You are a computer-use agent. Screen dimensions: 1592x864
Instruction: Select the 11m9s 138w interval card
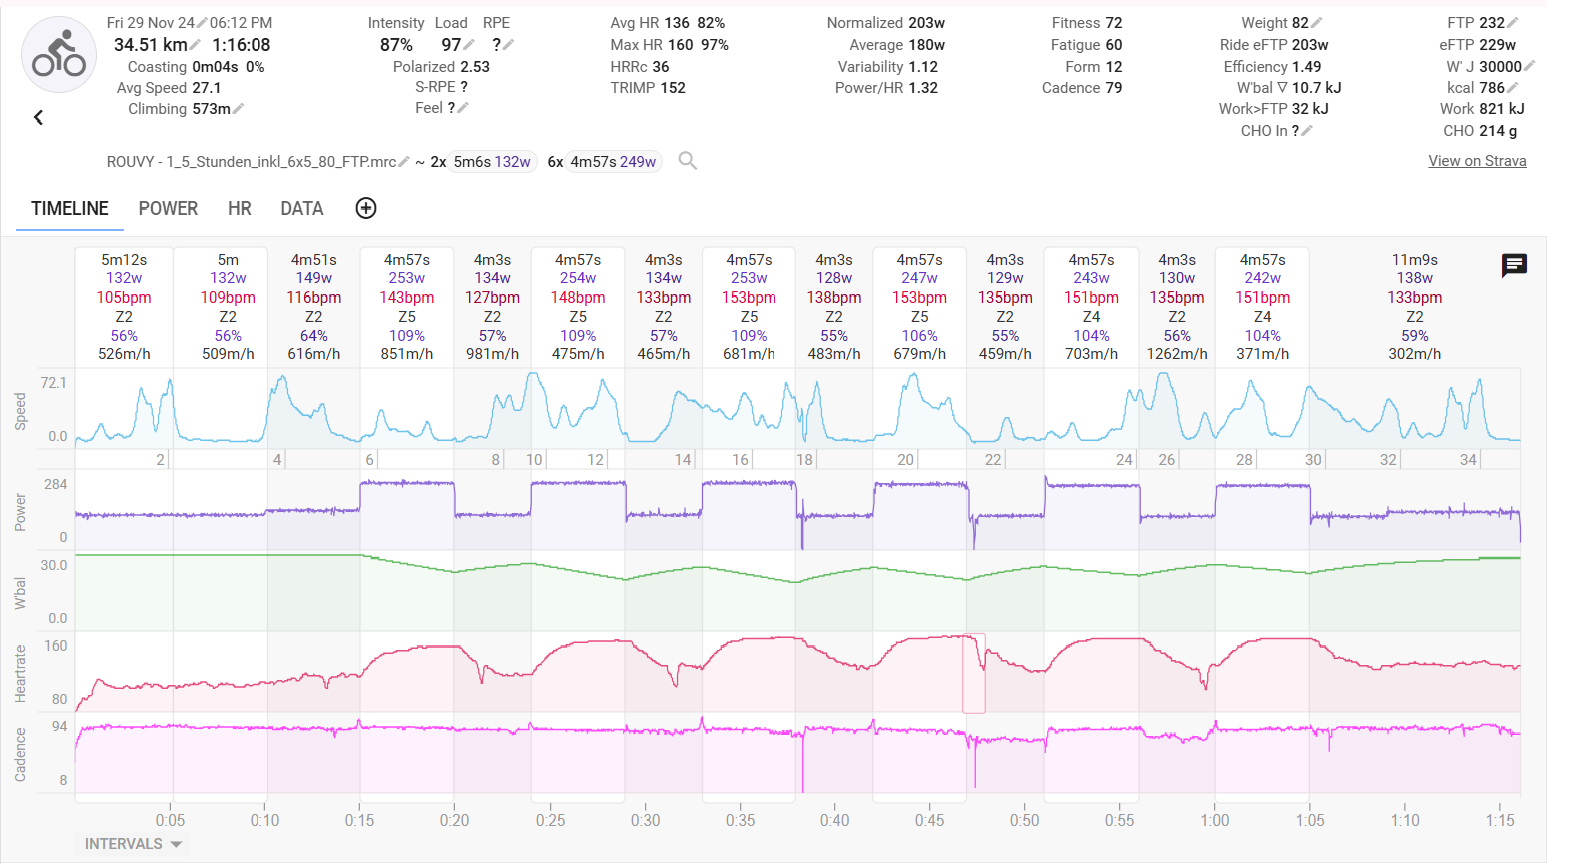[1414, 306]
